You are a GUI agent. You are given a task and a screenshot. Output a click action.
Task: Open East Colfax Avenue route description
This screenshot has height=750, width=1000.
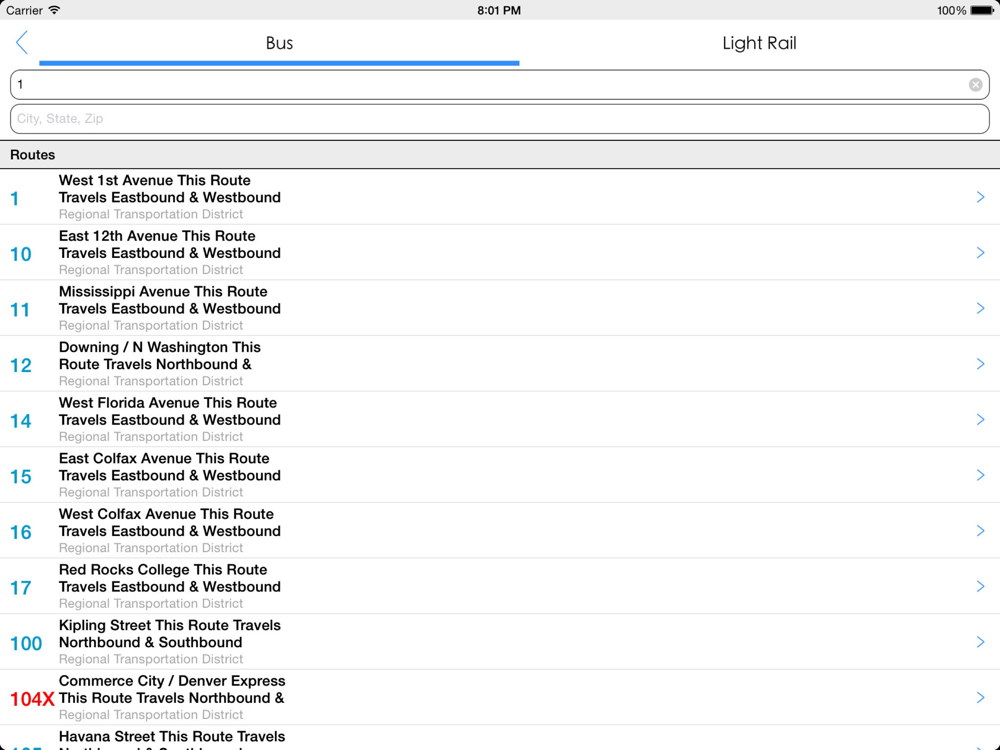(x=170, y=467)
